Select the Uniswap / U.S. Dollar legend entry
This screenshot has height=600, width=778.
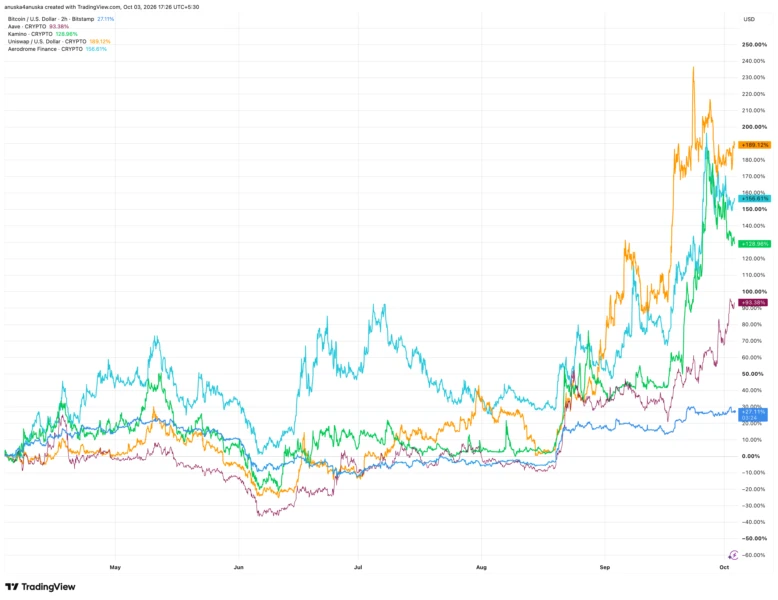[59, 41]
